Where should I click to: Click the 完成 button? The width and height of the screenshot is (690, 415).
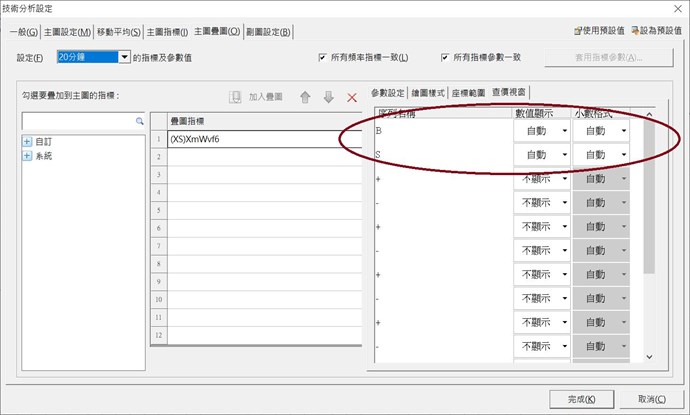pos(582,397)
